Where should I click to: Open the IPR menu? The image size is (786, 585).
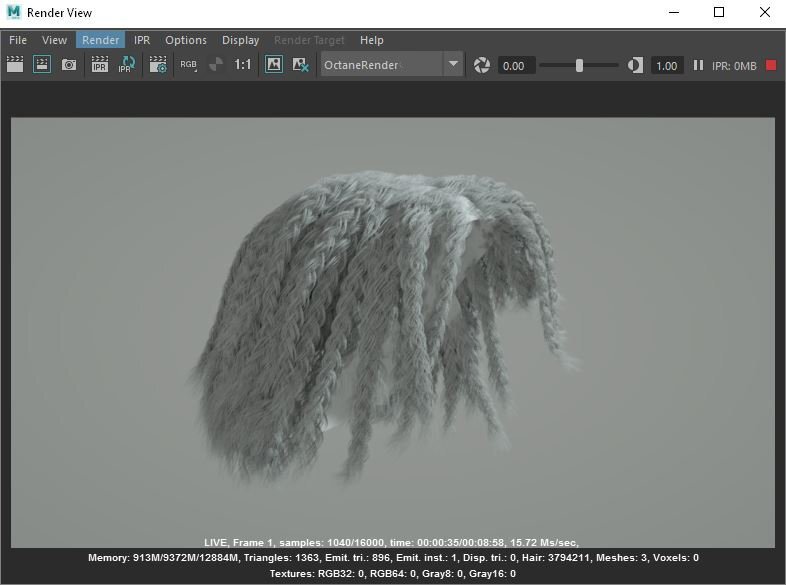pyautogui.click(x=142, y=40)
